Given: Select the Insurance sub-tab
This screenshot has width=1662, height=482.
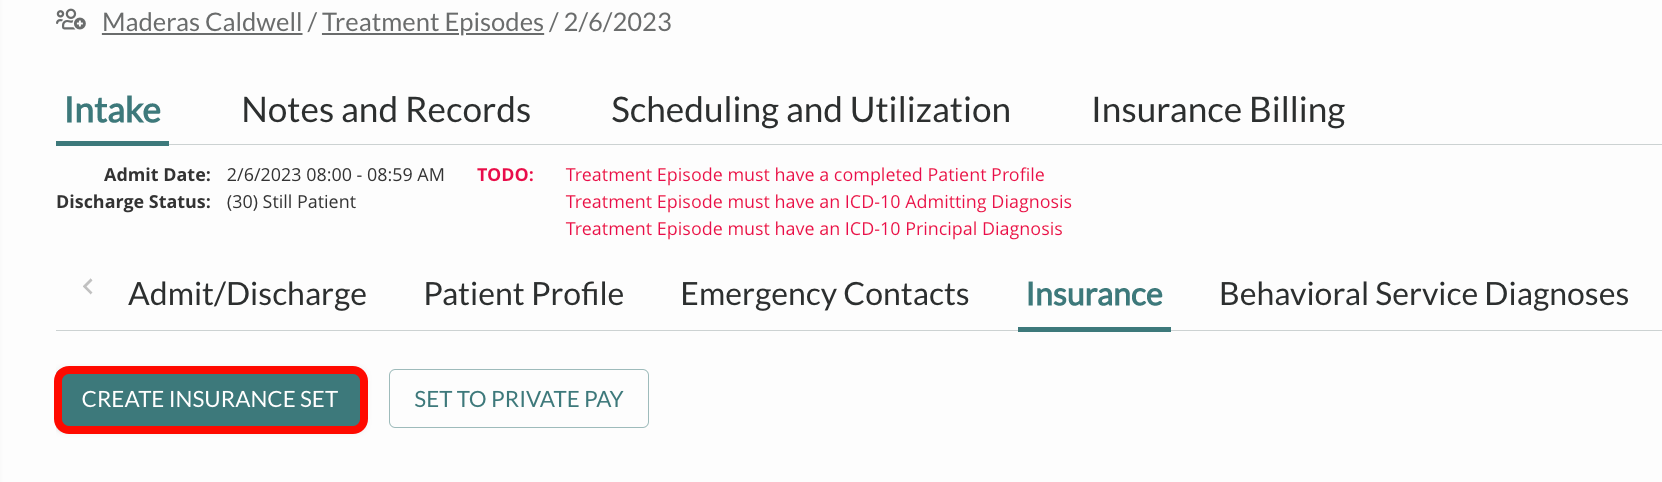Looking at the screenshot, I should [x=1094, y=294].
